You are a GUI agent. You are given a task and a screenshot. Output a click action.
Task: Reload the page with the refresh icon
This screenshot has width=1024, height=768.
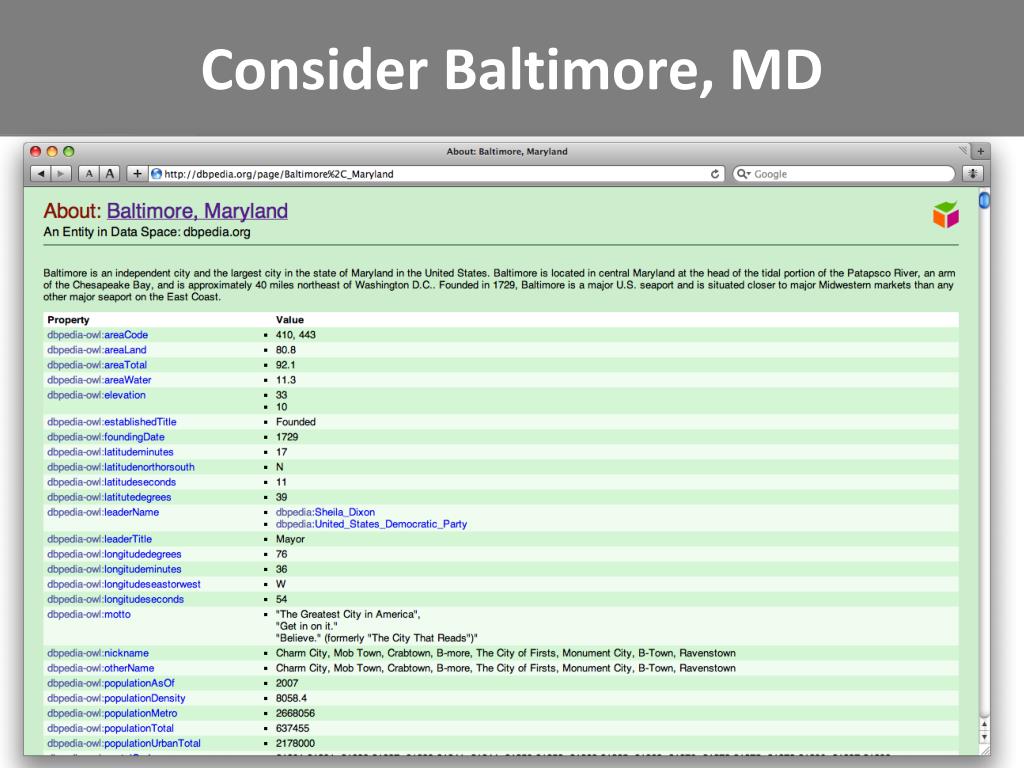pyautogui.click(x=715, y=174)
